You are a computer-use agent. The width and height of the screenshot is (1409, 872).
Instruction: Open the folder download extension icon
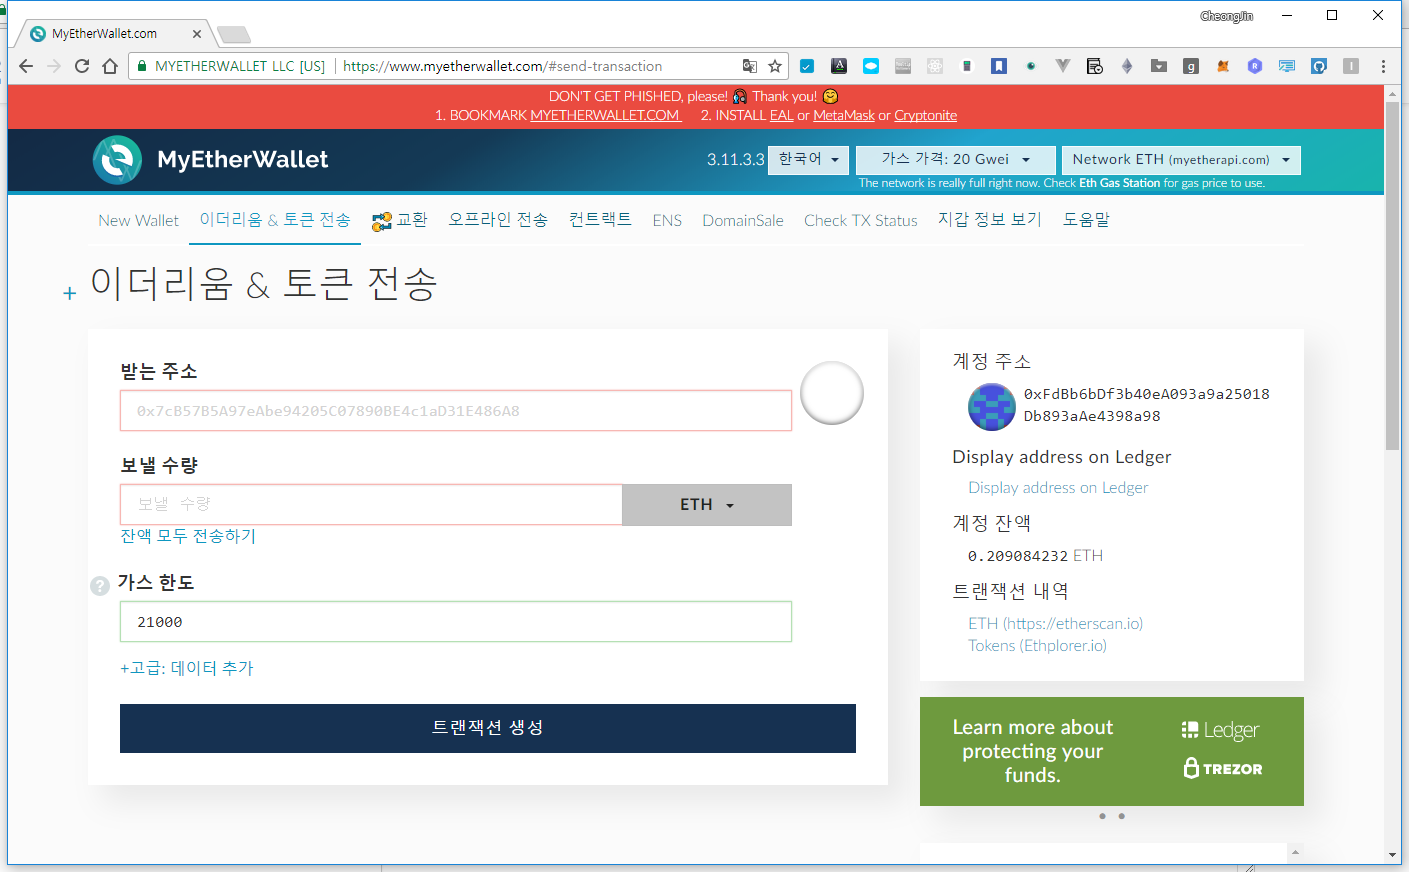(x=1159, y=66)
